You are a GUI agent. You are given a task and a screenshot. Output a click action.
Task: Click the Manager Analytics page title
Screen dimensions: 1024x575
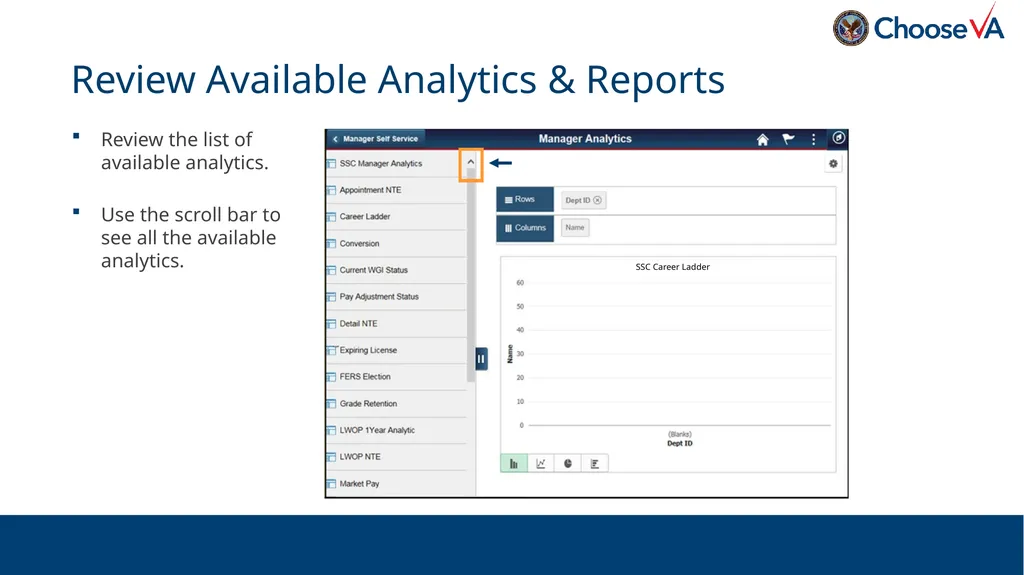click(584, 139)
